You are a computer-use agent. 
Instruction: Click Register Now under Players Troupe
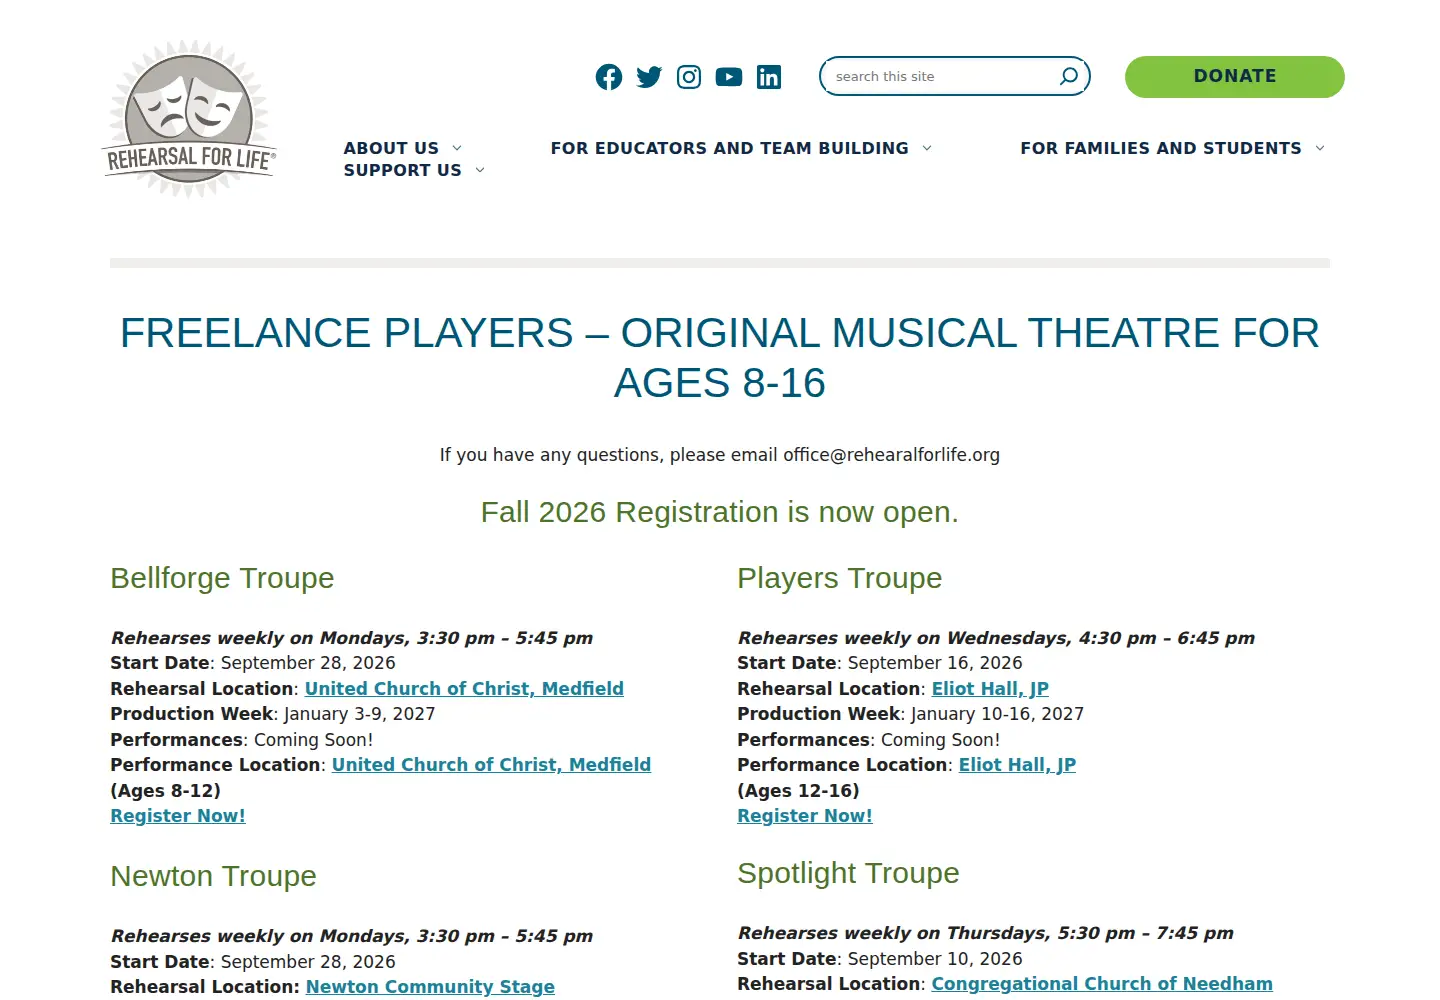click(x=805, y=816)
